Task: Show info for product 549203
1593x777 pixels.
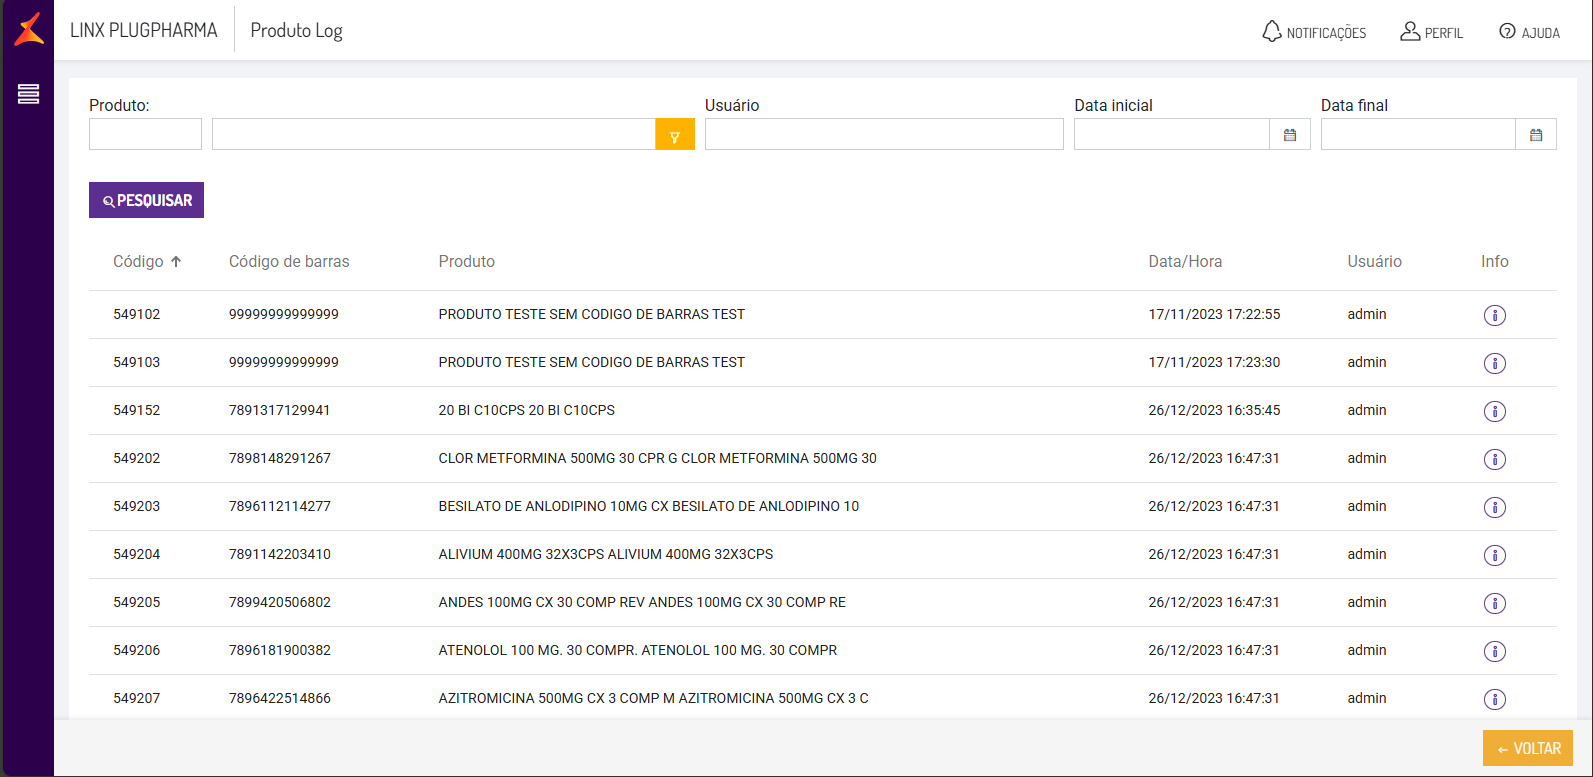Action: pyautogui.click(x=1495, y=507)
